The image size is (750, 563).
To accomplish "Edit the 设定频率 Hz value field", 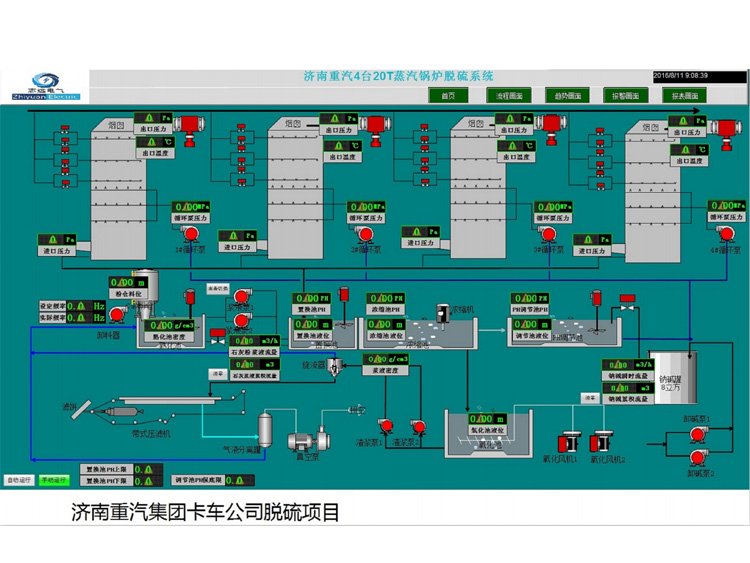I will point(86,306).
